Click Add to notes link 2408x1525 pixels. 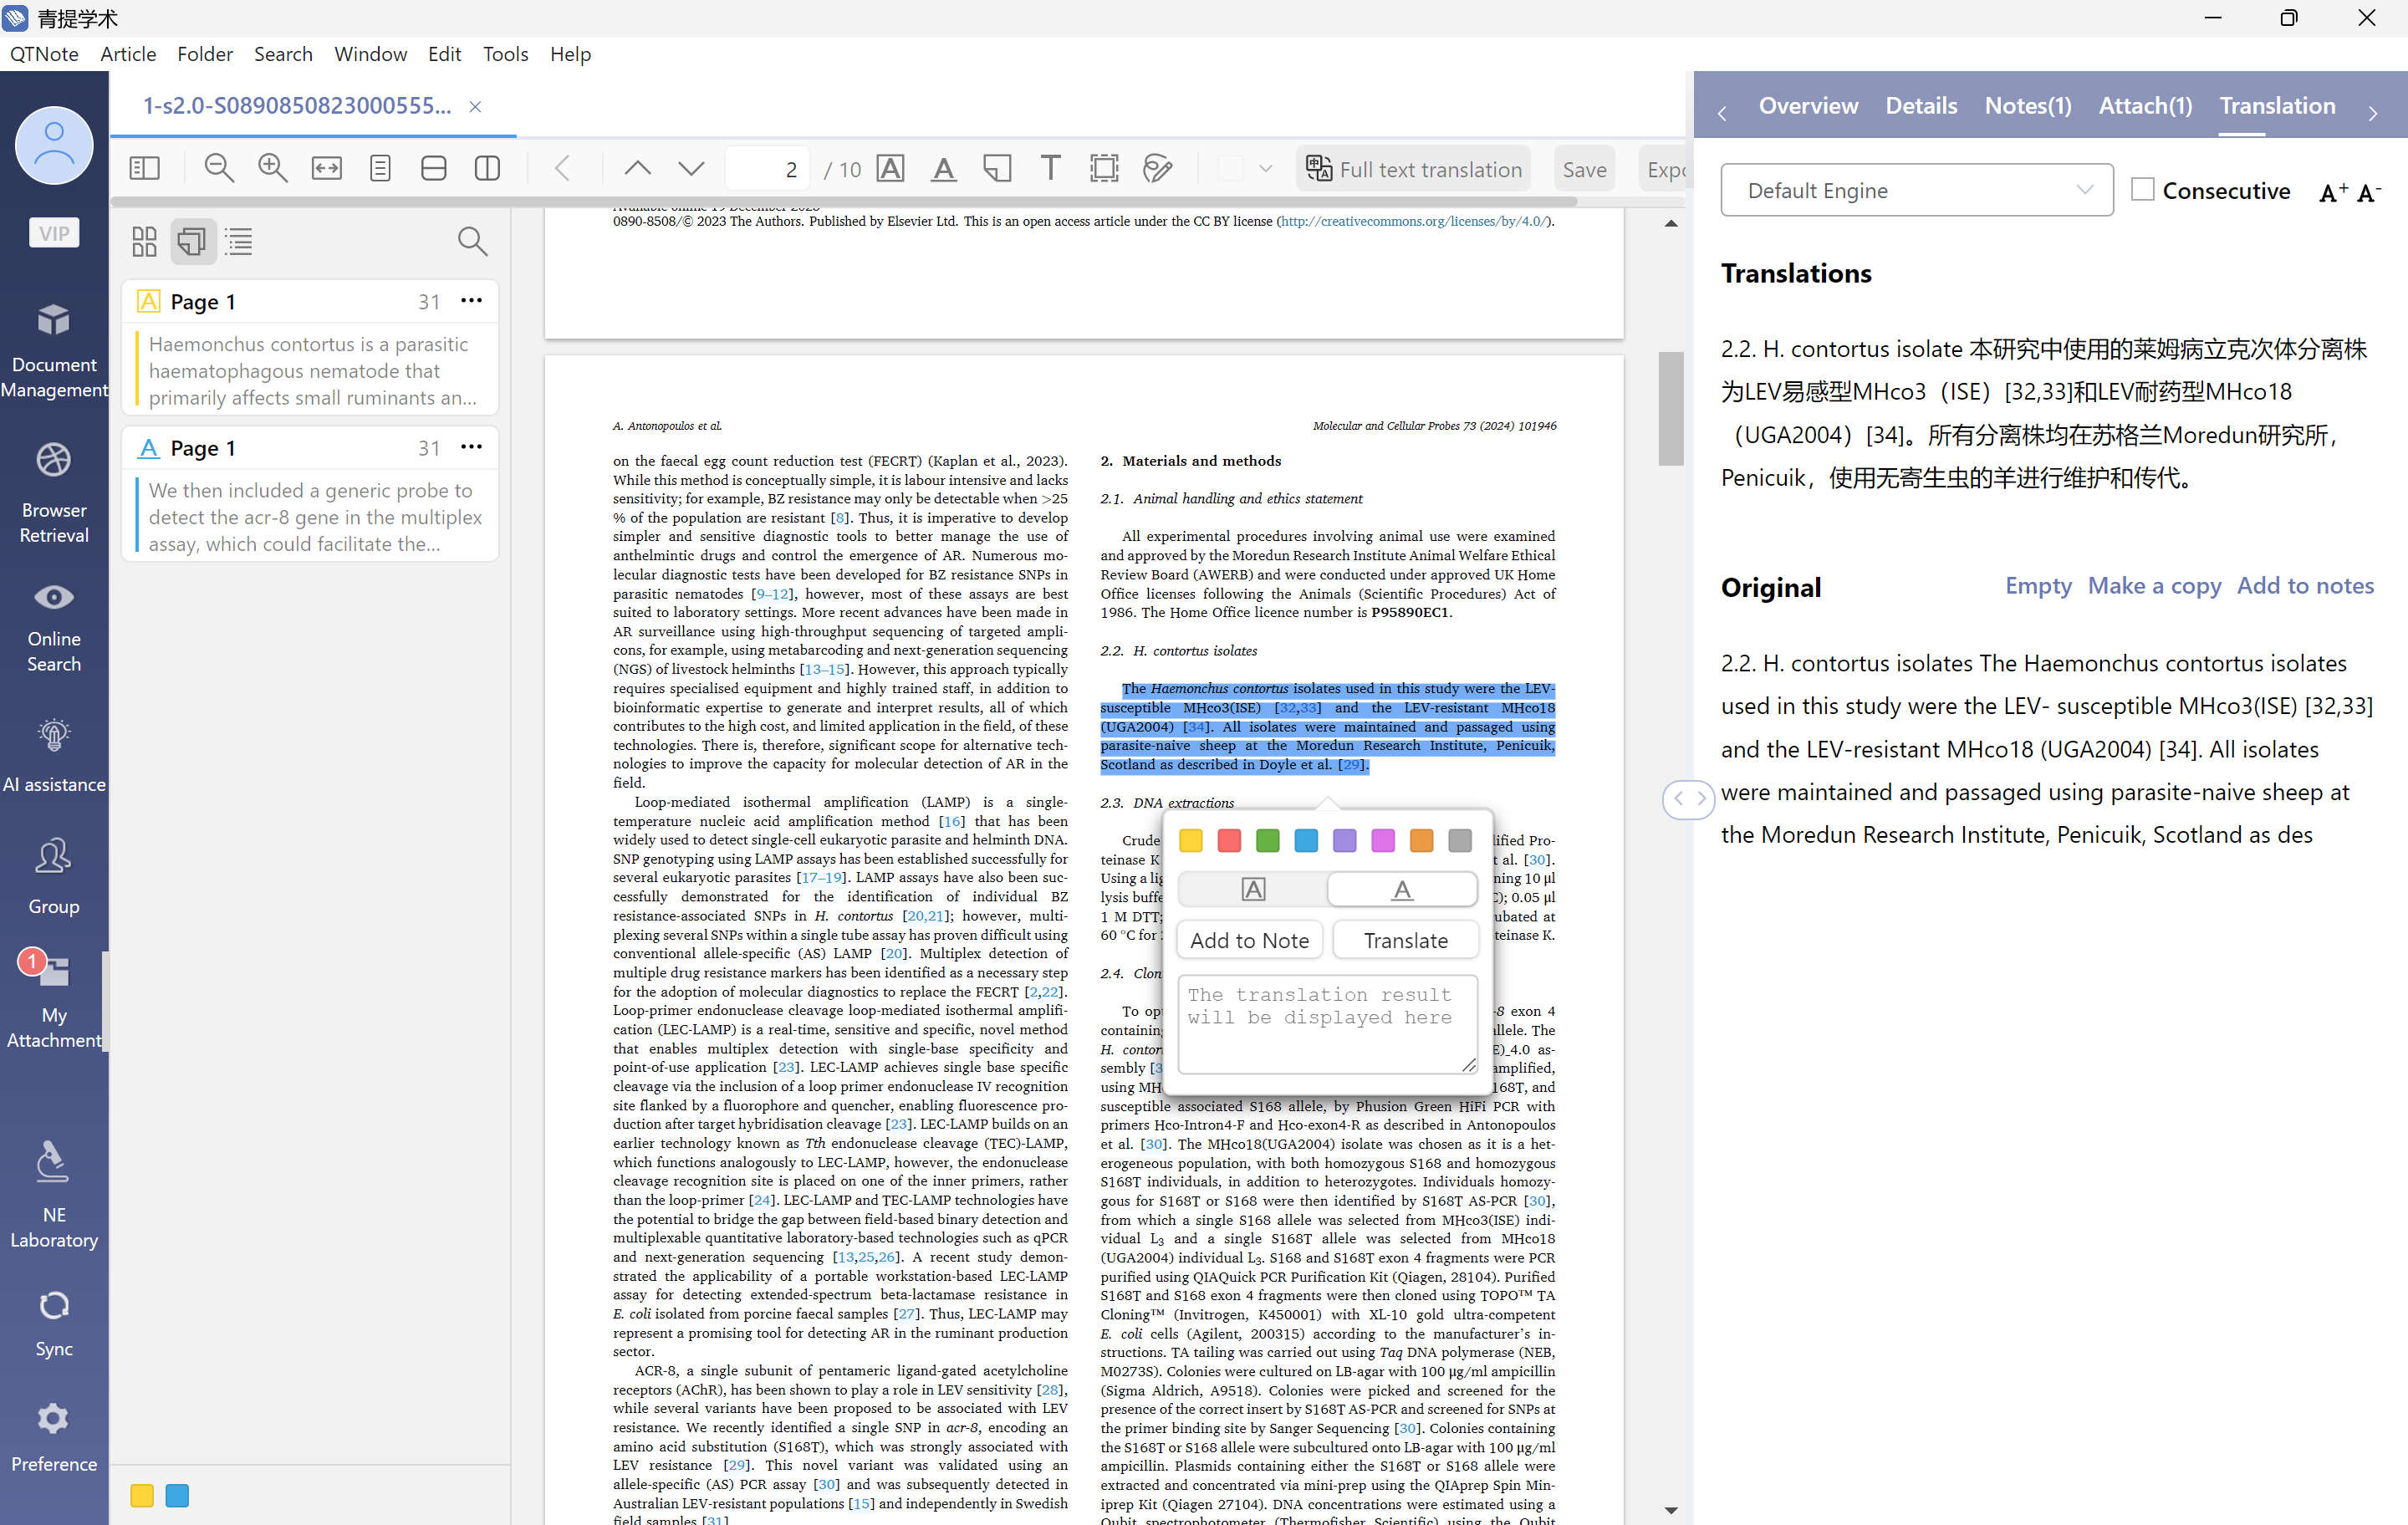(2305, 585)
